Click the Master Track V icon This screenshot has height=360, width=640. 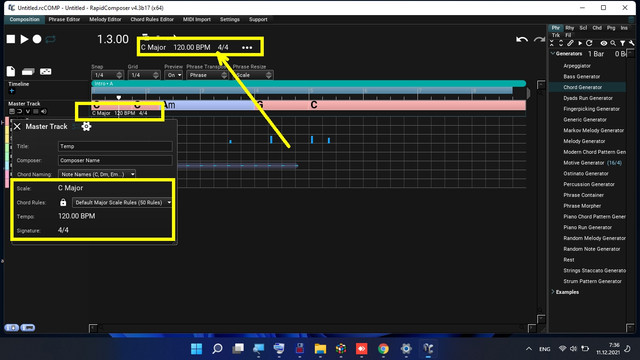pyautogui.click(x=28, y=111)
